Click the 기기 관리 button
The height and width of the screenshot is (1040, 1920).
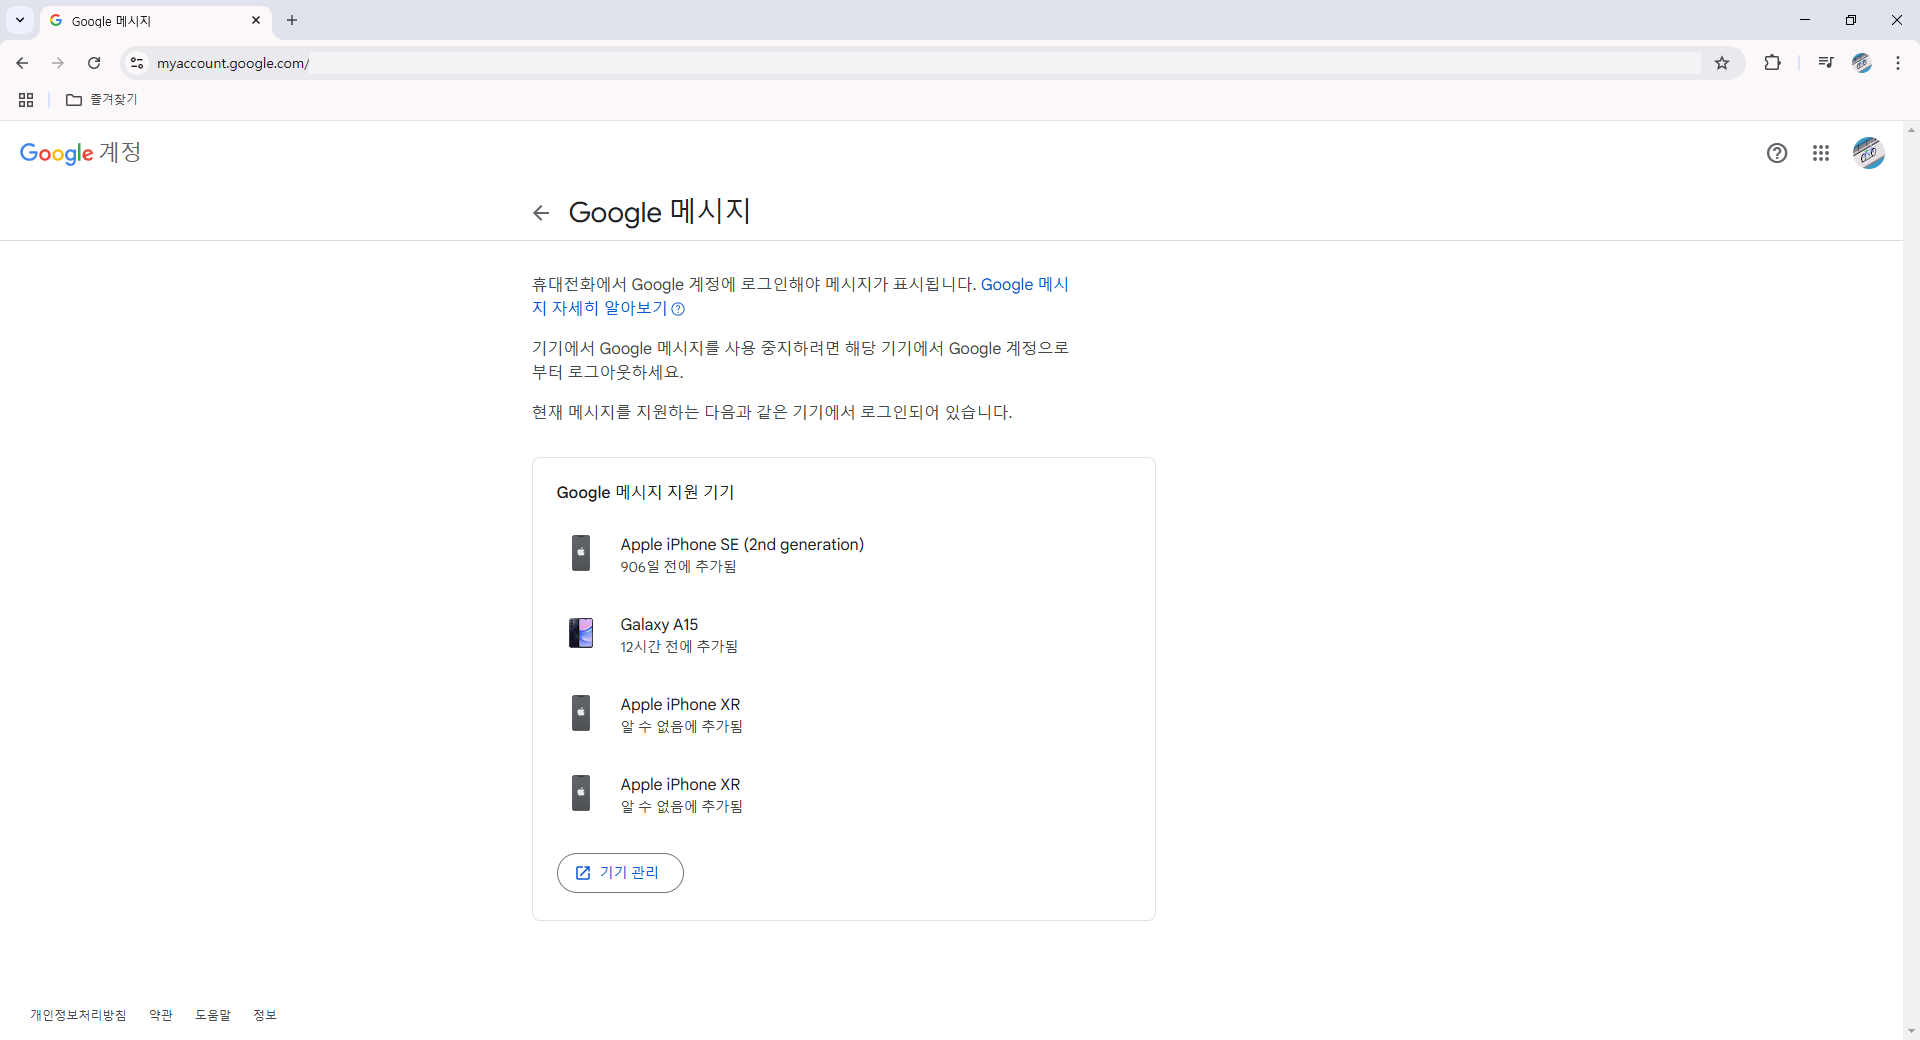tap(620, 873)
